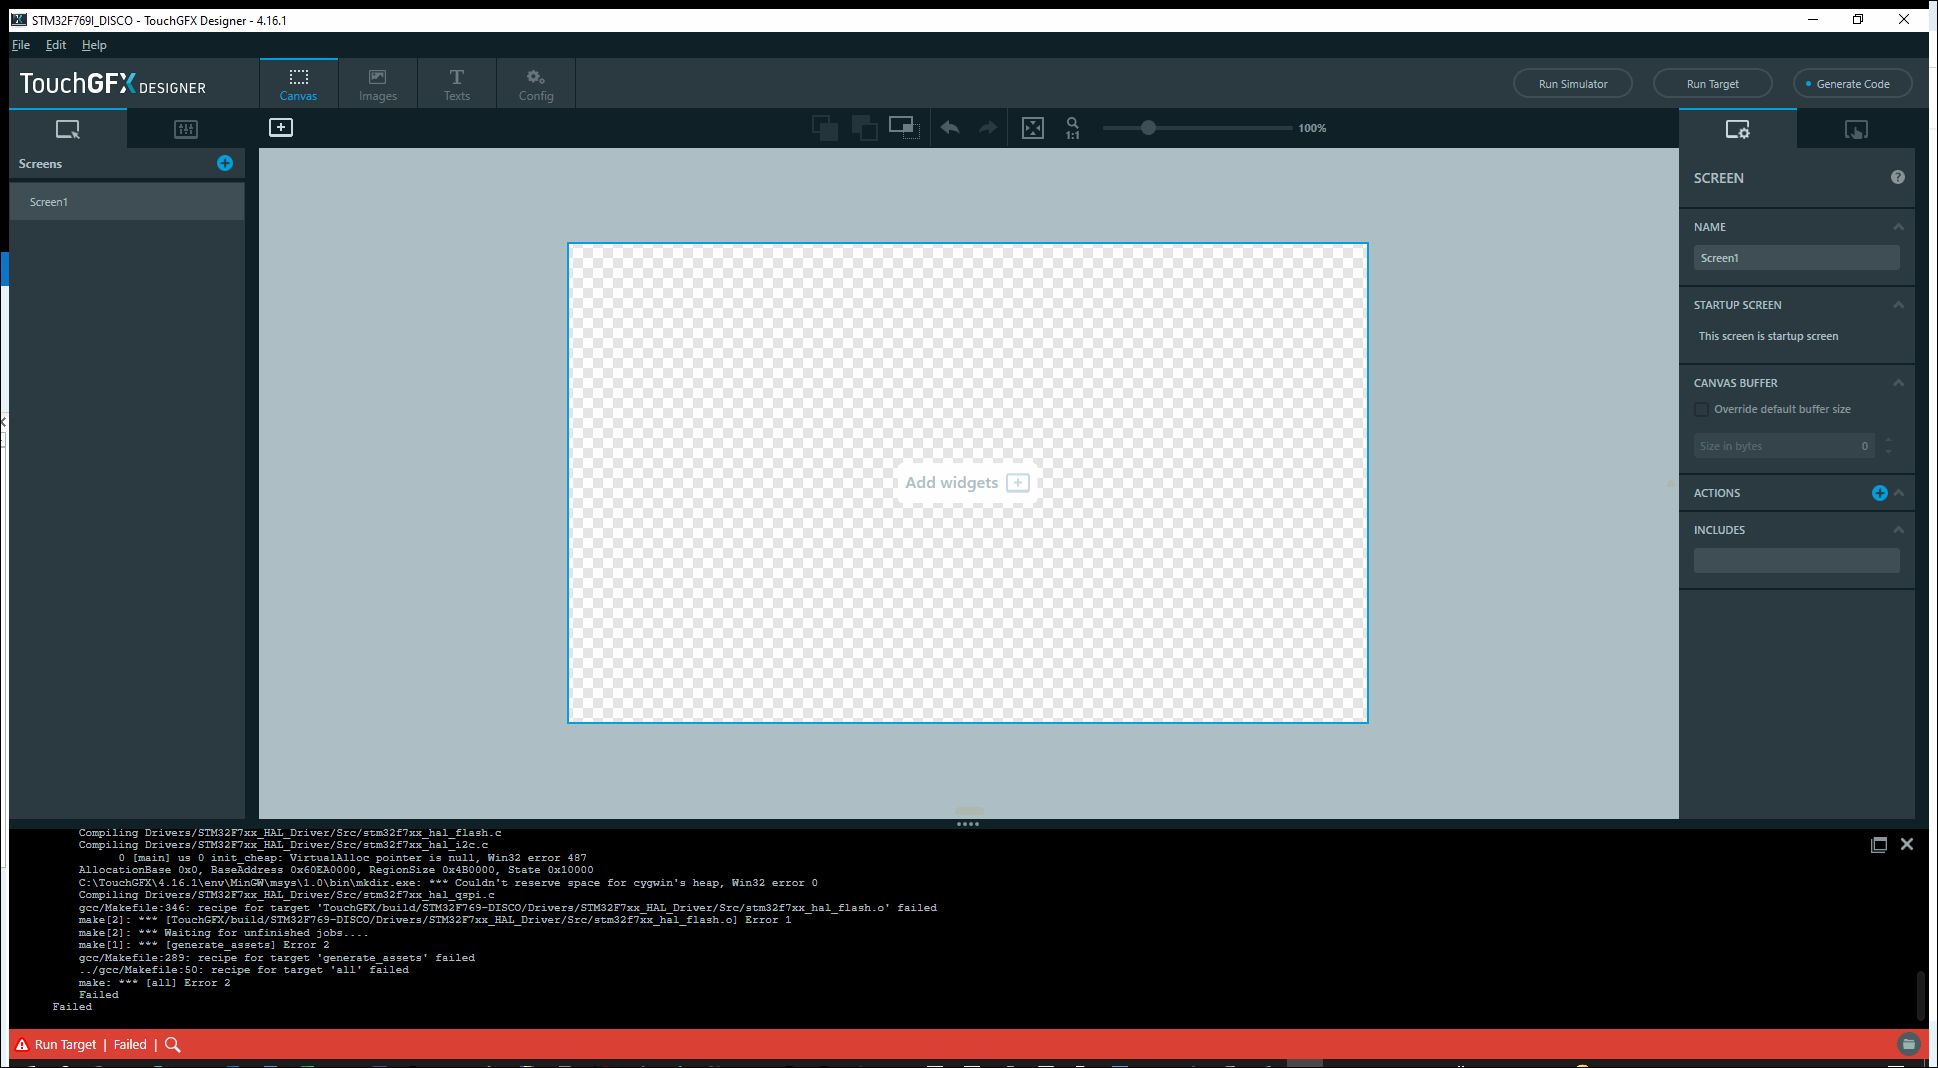The width and height of the screenshot is (1938, 1068).
Task: Open the Canvas tab
Action: pyautogui.click(x=298, y=84)
